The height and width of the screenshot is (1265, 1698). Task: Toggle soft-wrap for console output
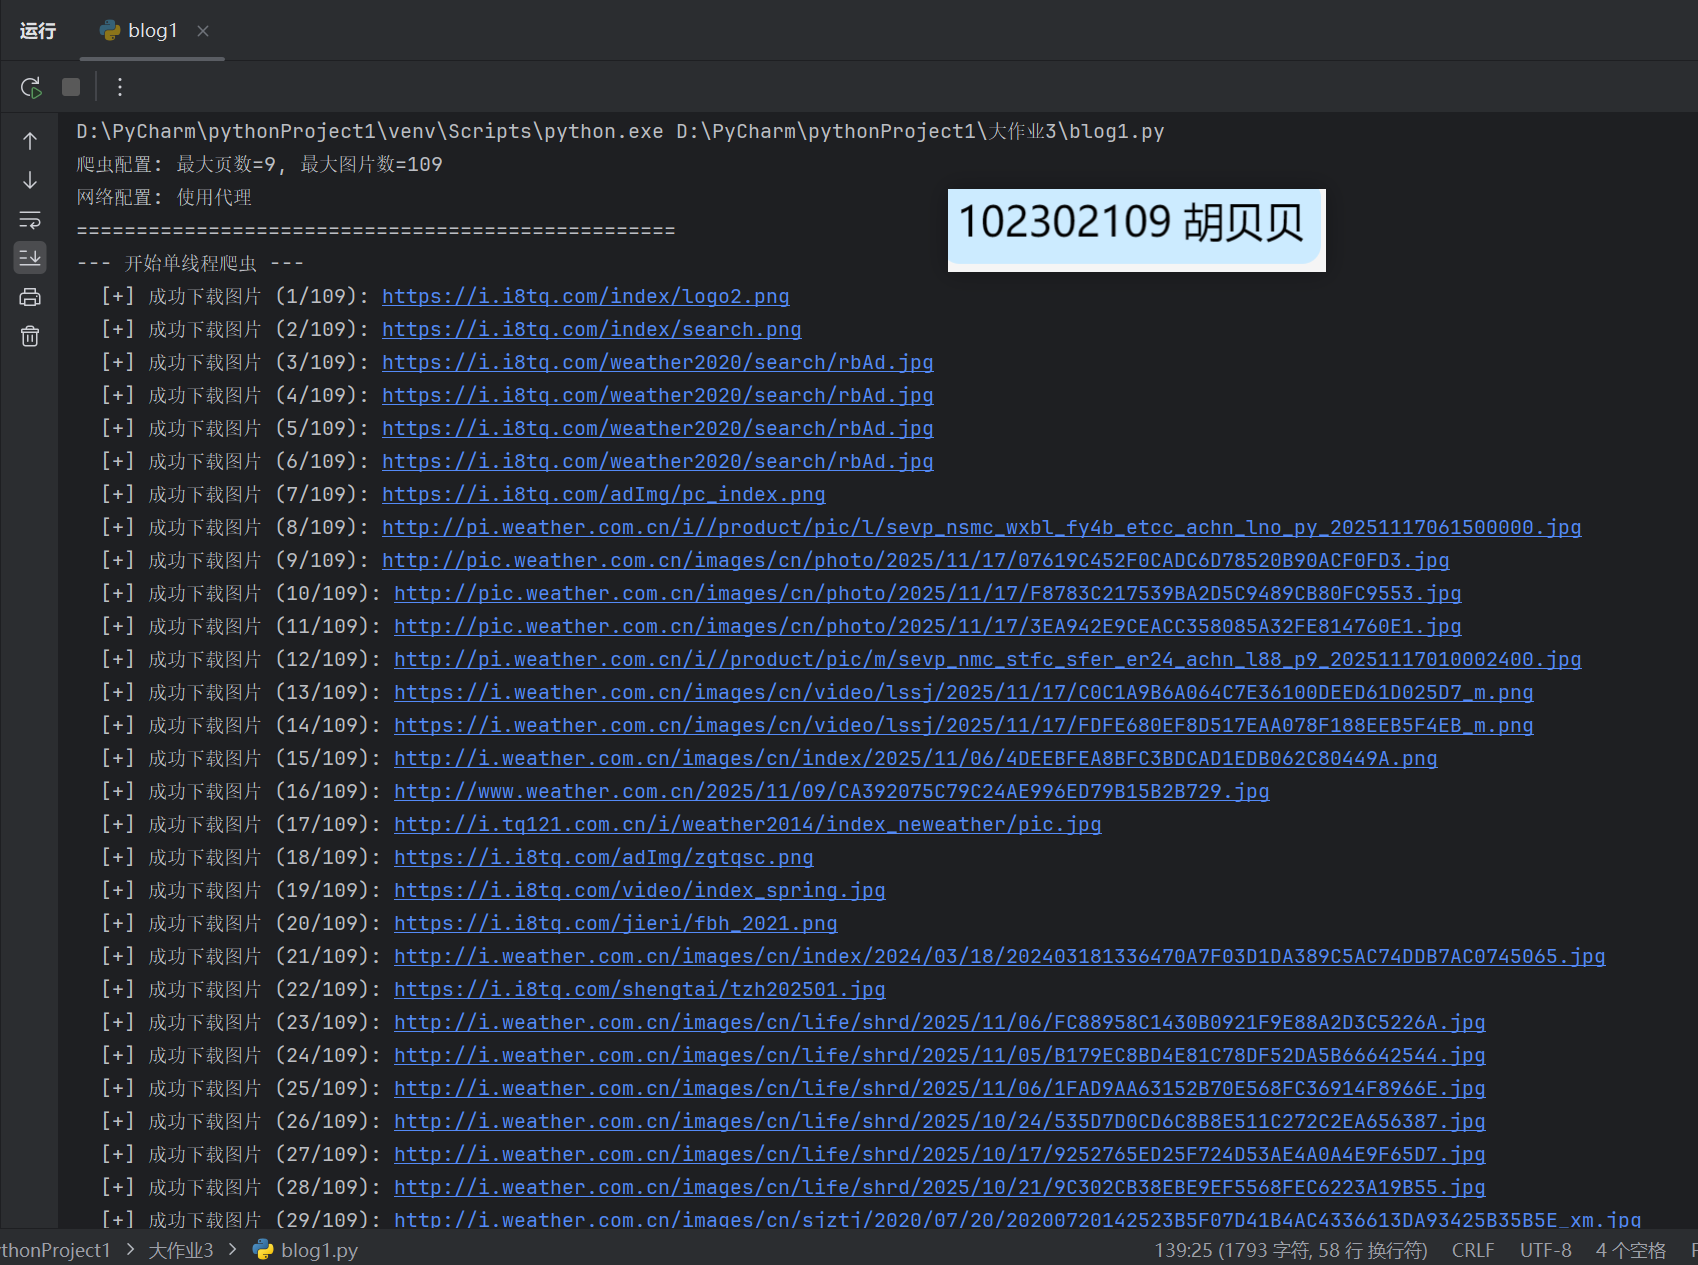[x=30, y=219]
